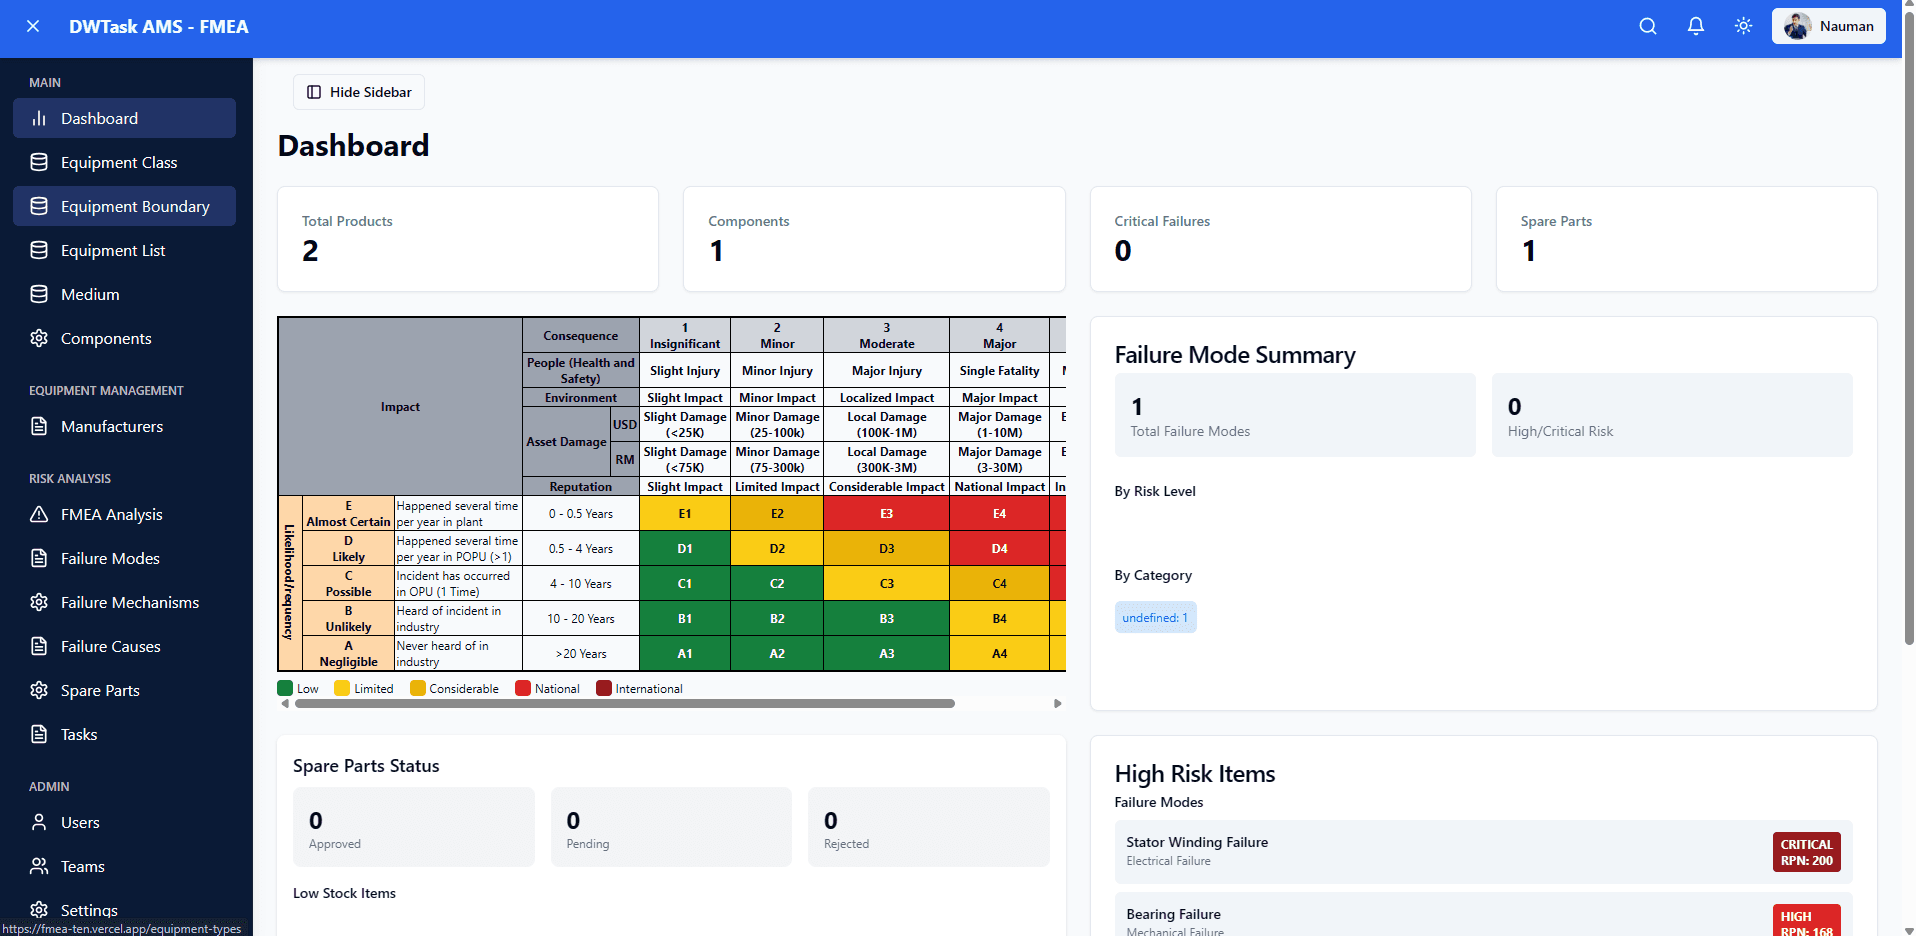Check alerts via the notification bell icon
Screen dimensions: 1916x936
pyautogui.click(x=1695, y=26)
